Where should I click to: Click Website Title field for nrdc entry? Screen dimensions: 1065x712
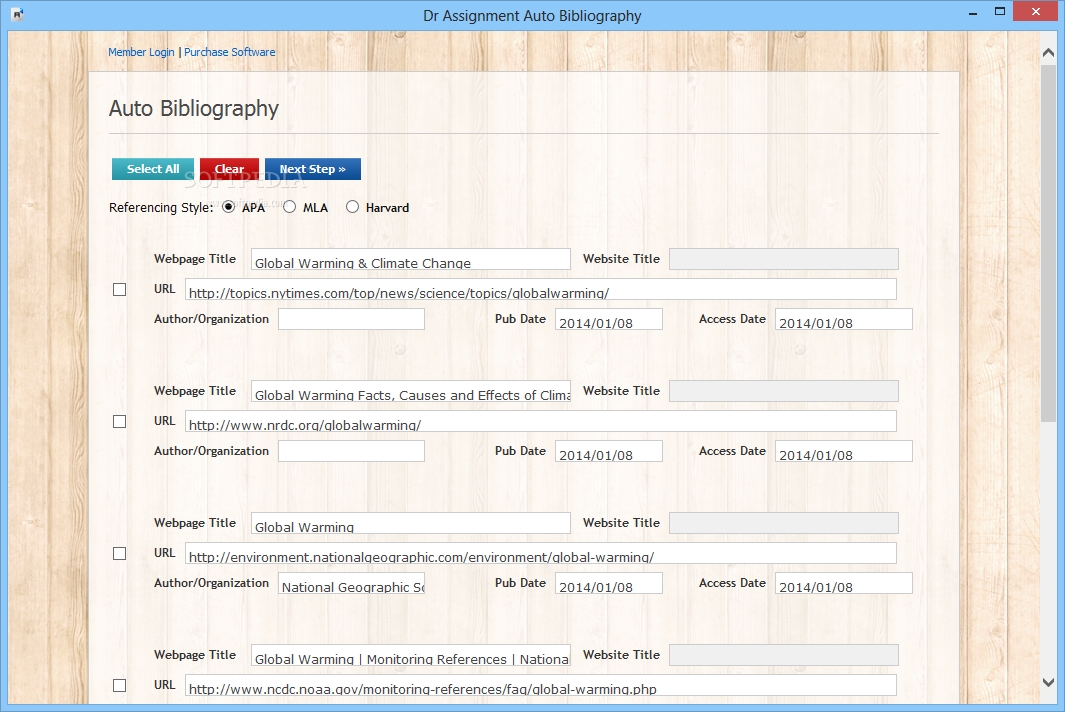click(x=783, y=391)
